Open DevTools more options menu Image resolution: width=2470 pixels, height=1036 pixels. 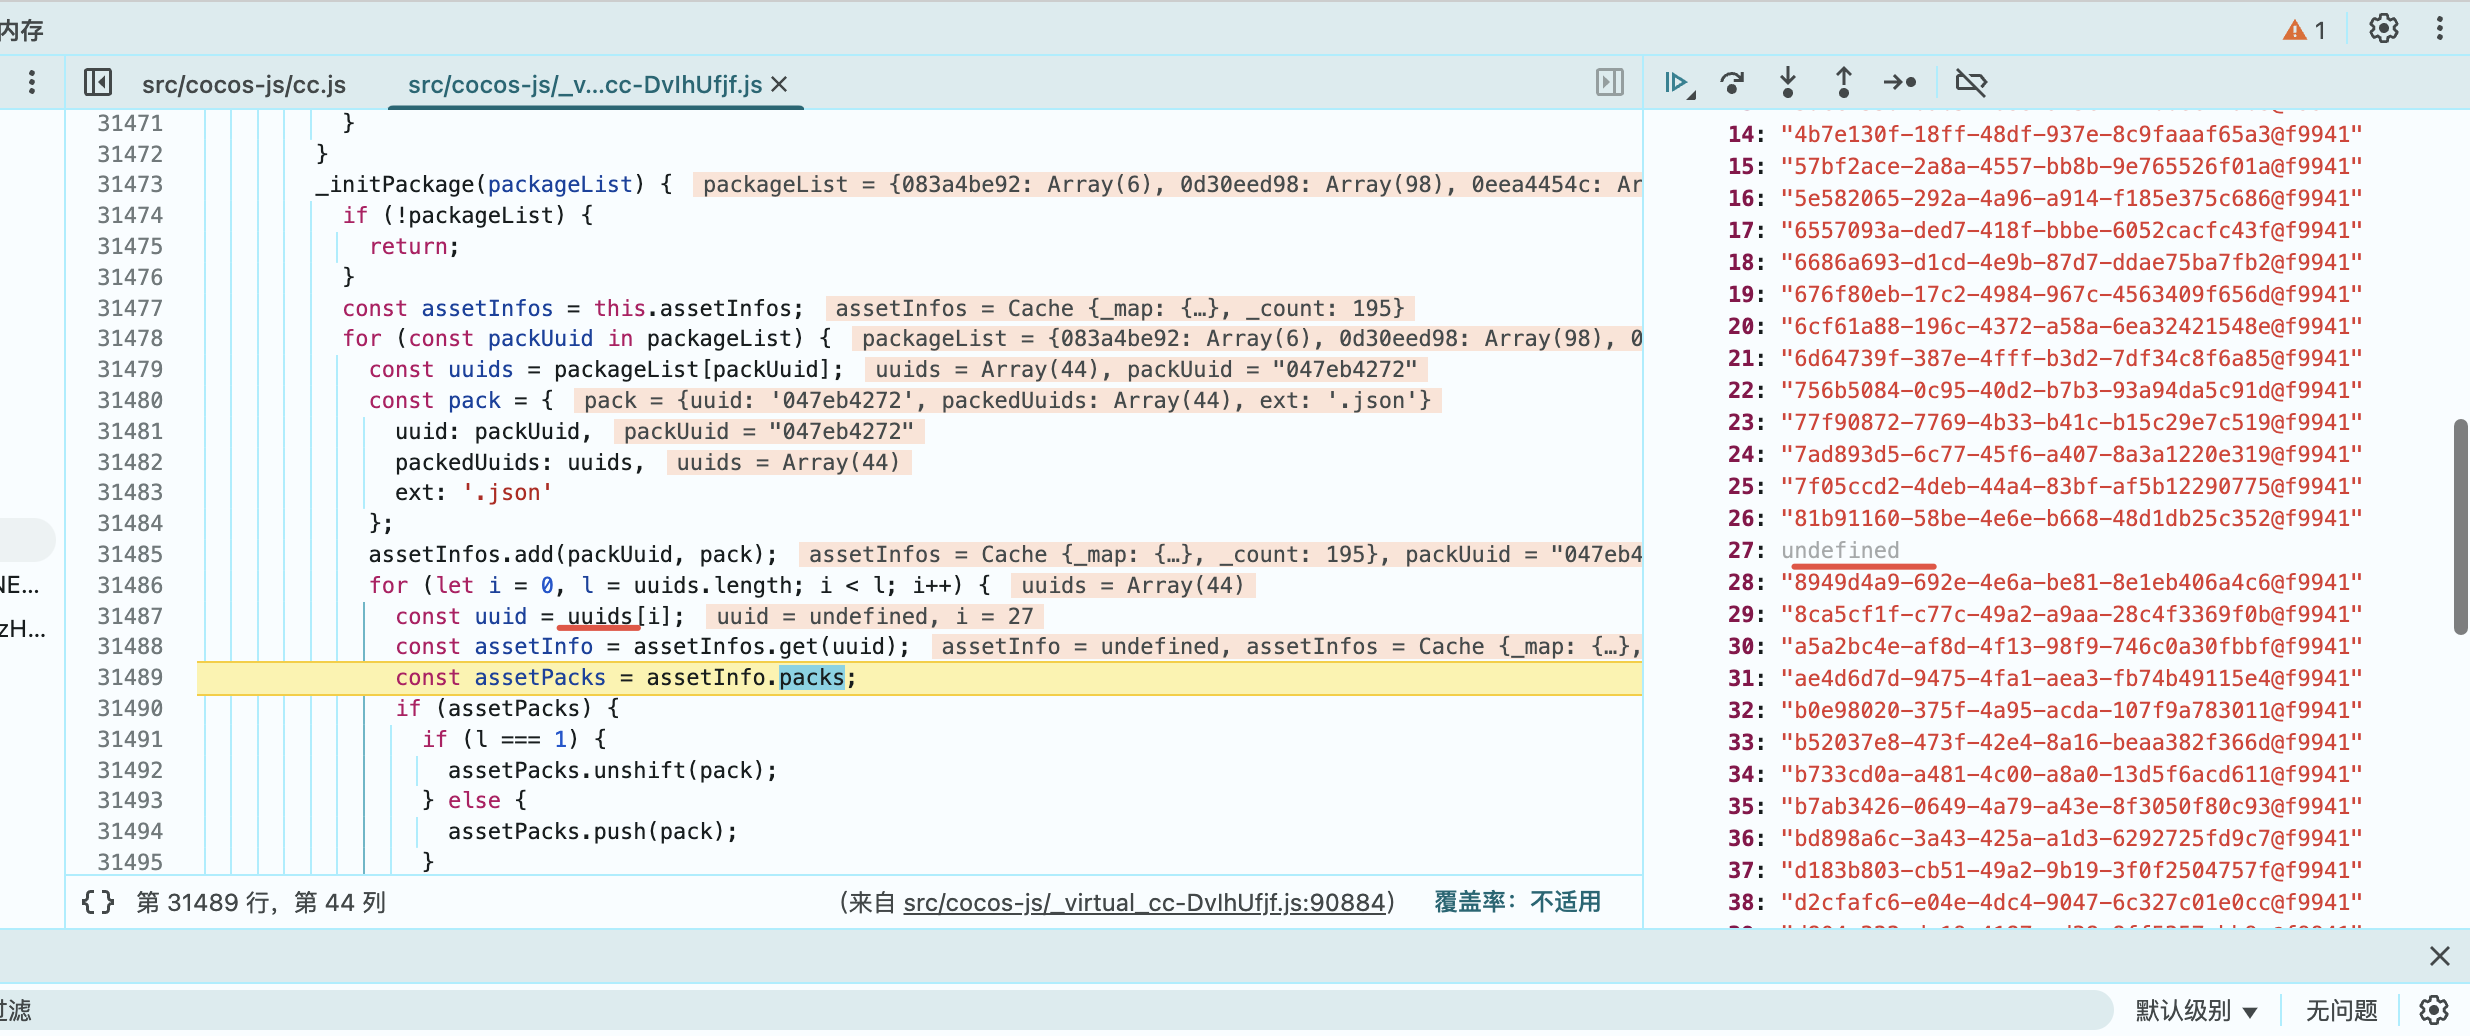(2440, 29)
